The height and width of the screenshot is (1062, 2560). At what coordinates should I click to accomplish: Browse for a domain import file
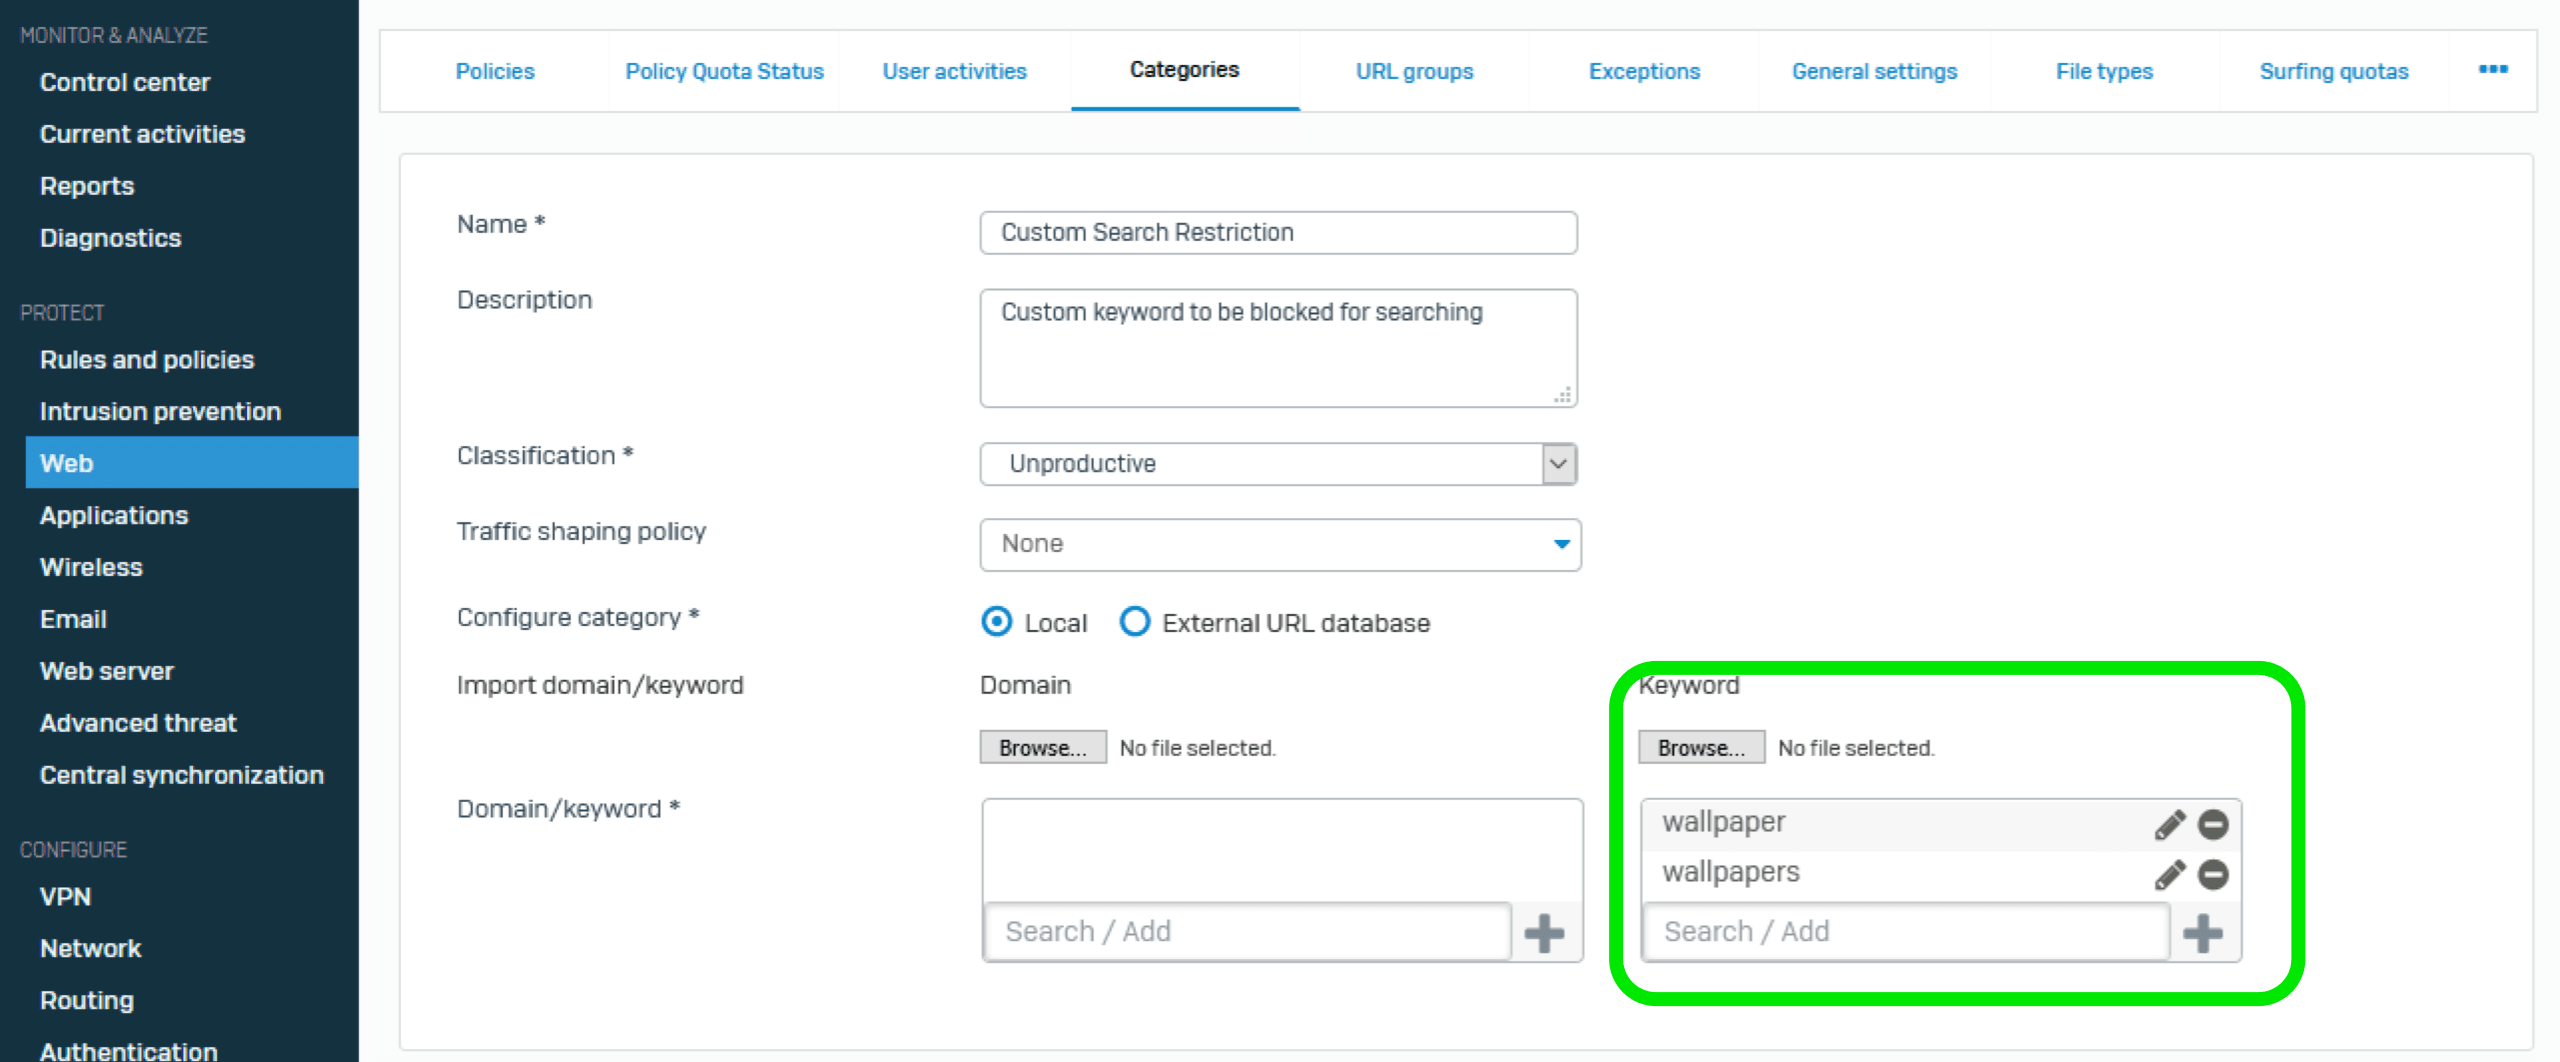[x=1043, y=748]
